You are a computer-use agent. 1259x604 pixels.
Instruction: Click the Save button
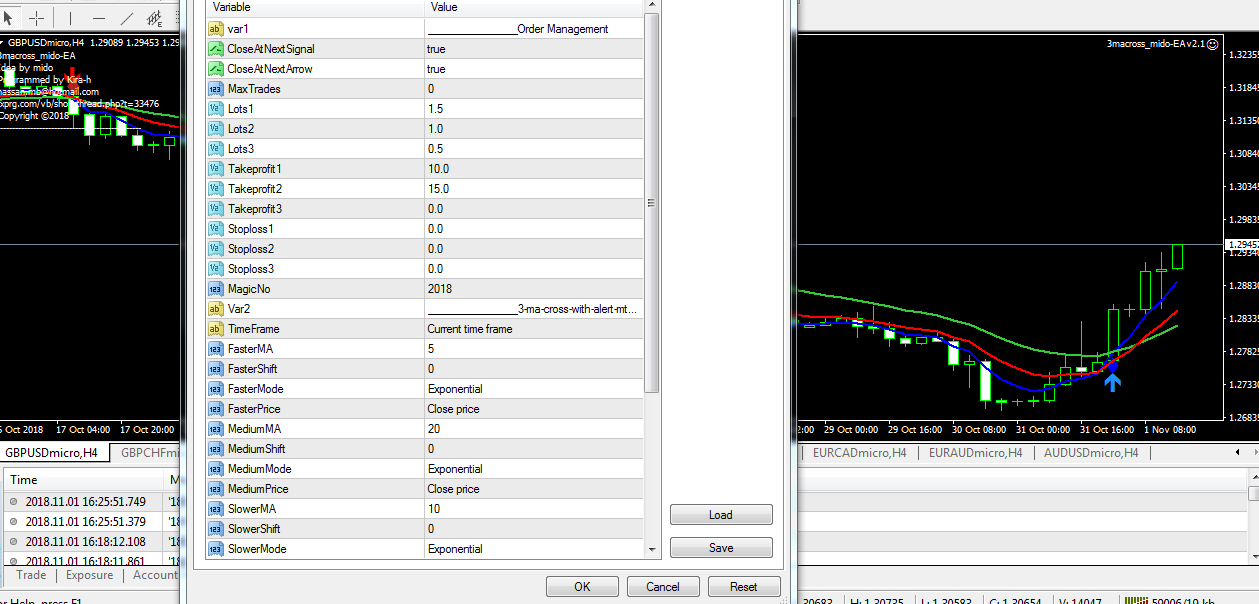tap(720, 548)
